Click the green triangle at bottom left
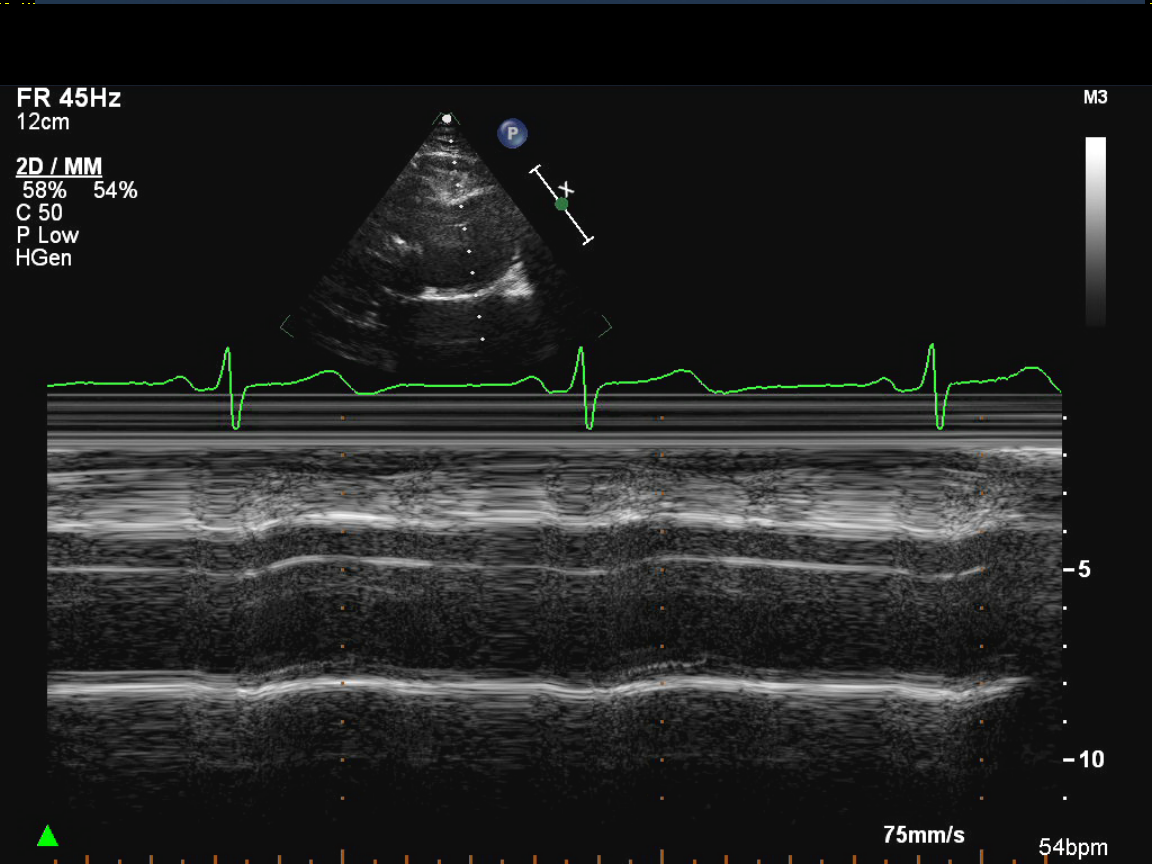The width and height of the screenshot is (1152, 864). click(x=47, y=836)
